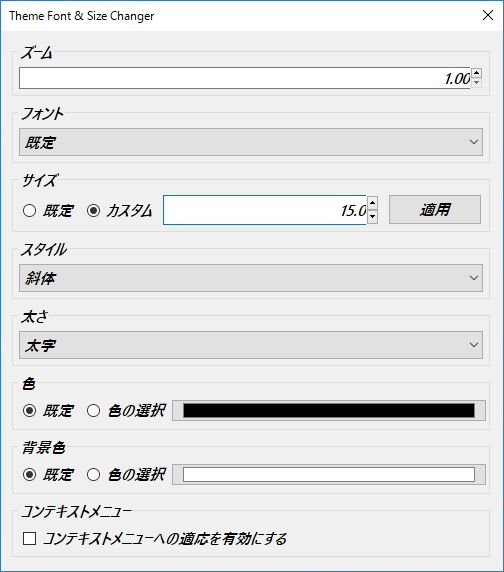Open the 太さ dropdown showing 太字
This screenshot has width=504, height=572.
[251, 345]
